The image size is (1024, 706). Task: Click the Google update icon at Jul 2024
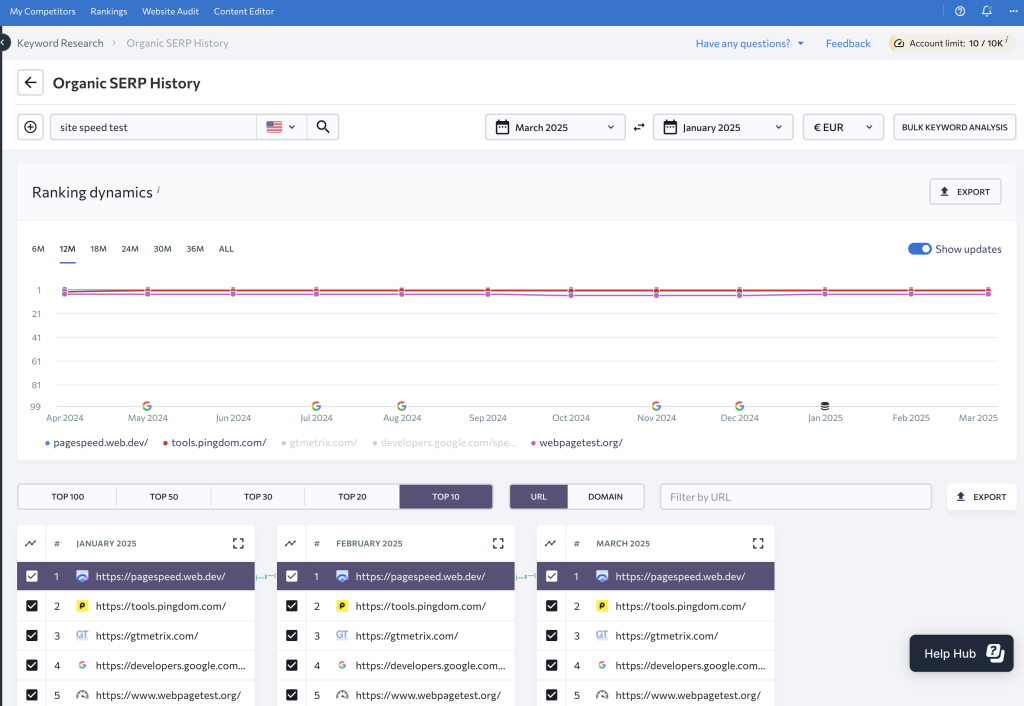click(x=316, y=406)
